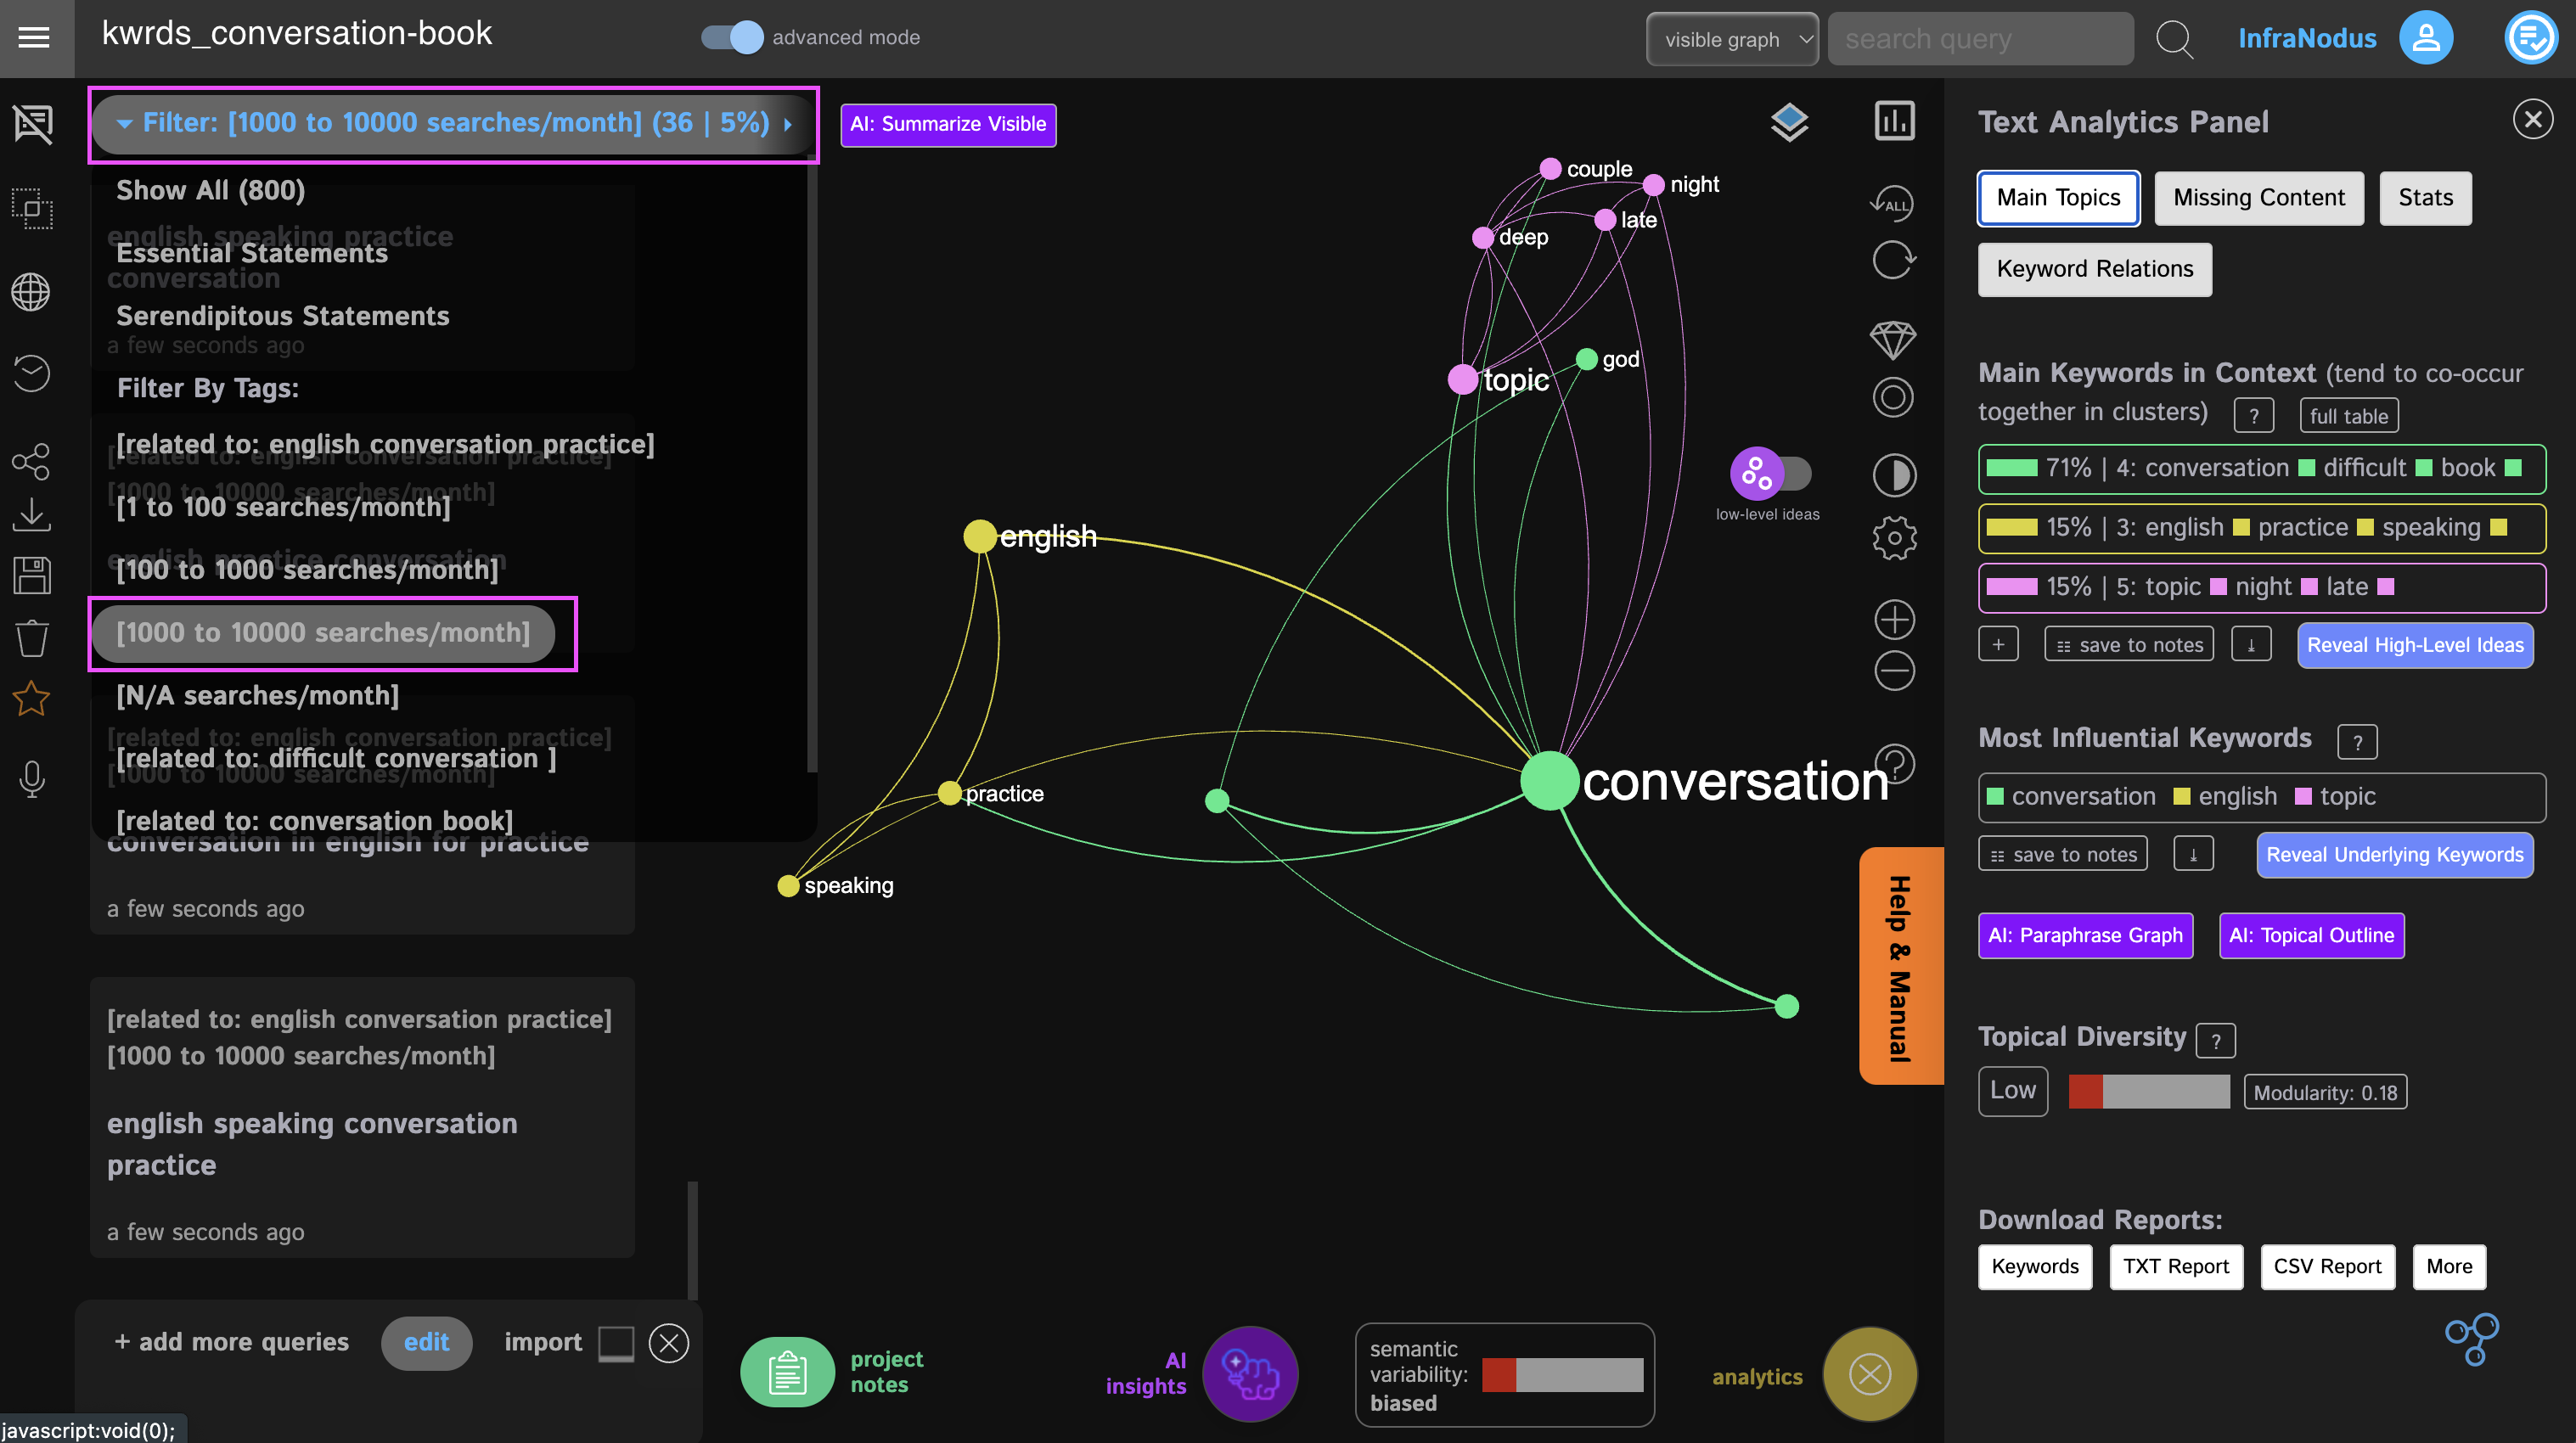
Task: Open the full table button
Action: click(x=2348, y=416)
